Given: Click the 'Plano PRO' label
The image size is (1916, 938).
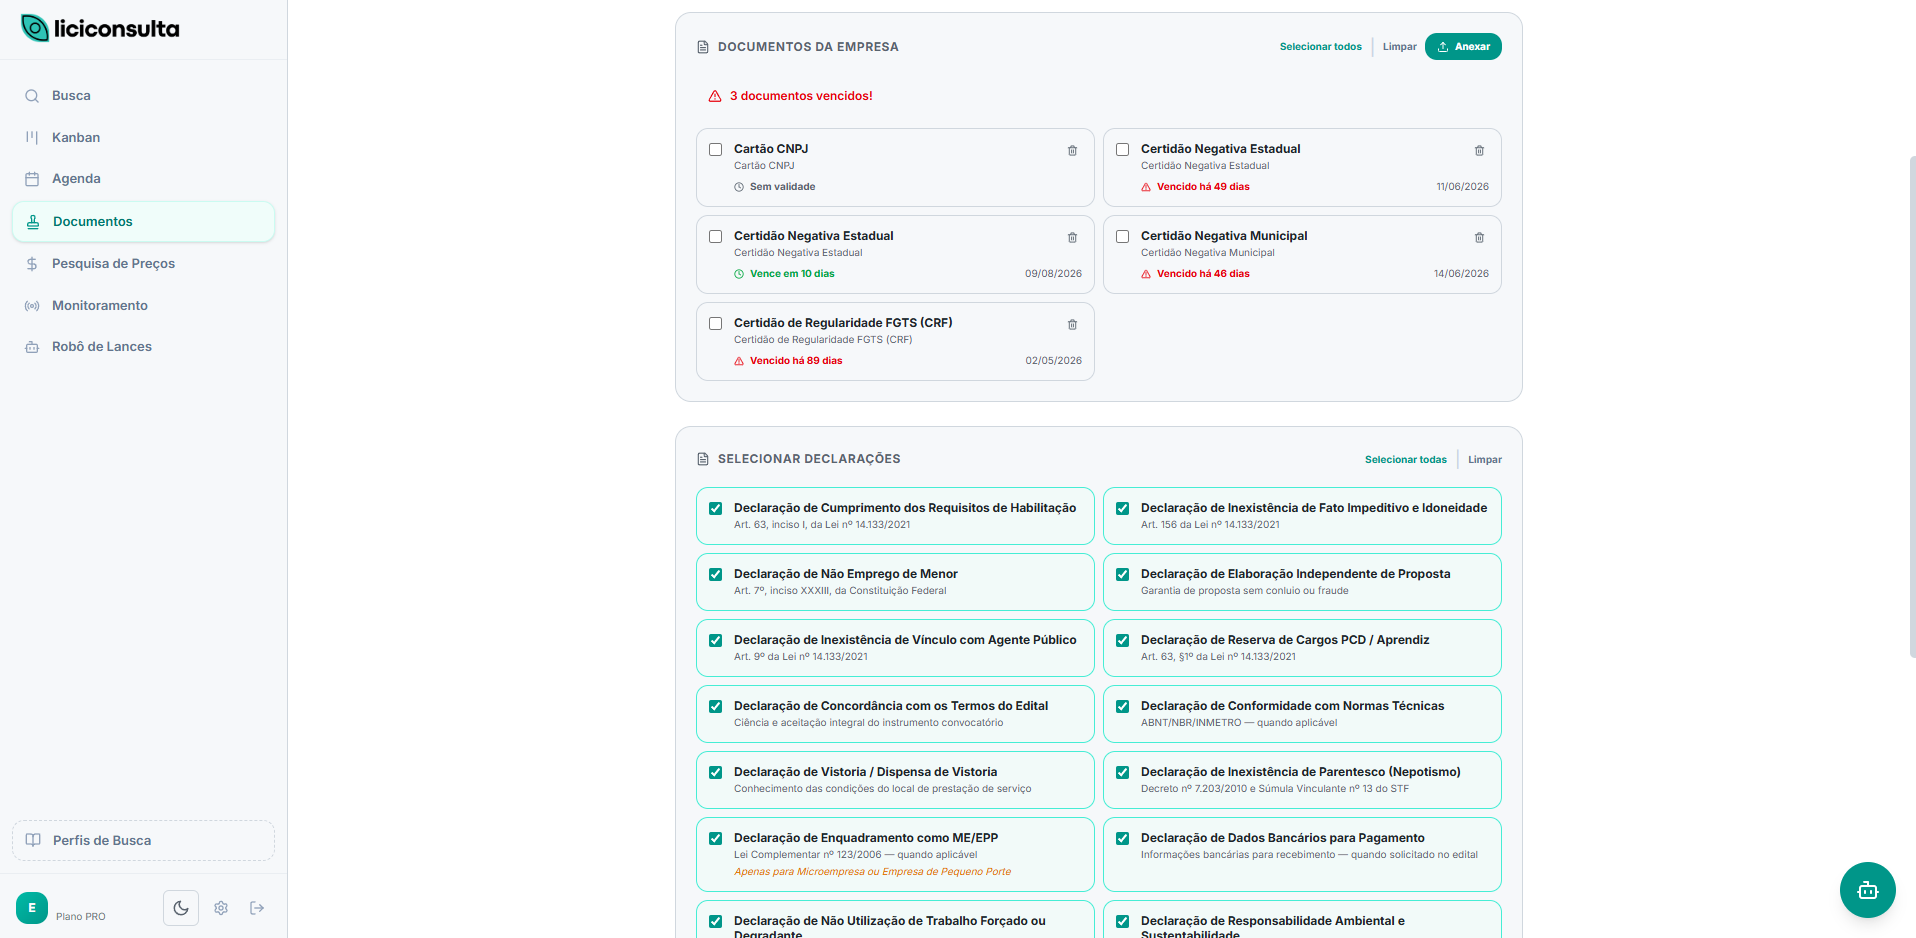Looking at the screenshot, I should (81, 916).
